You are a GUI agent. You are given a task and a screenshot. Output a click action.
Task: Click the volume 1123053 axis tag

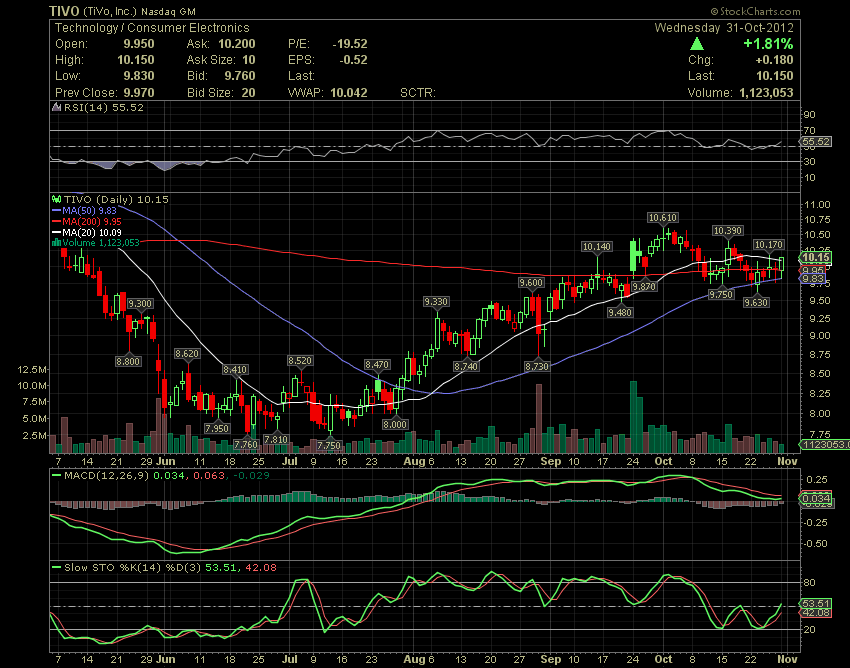pos(825,445)
